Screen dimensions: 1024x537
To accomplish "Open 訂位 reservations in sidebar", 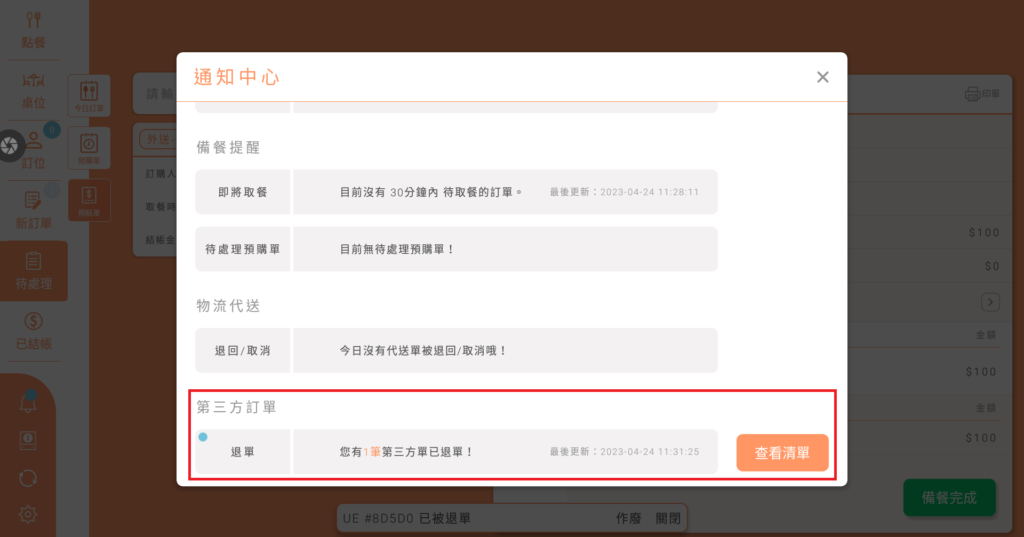I will [33, 148].
